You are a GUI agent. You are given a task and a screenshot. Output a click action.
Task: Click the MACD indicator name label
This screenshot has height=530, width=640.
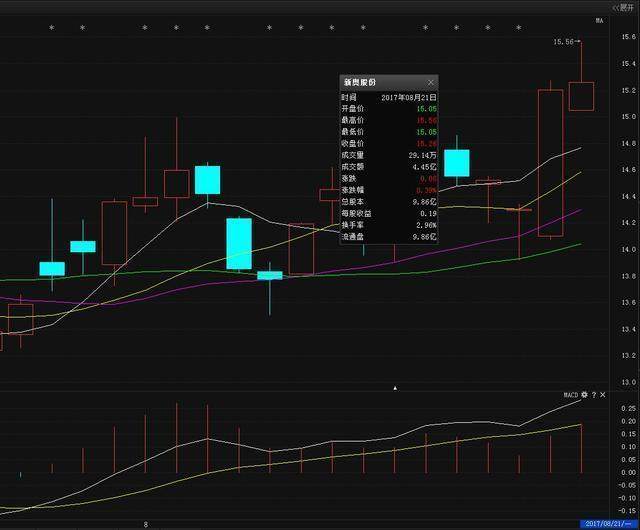click(570, 396)
